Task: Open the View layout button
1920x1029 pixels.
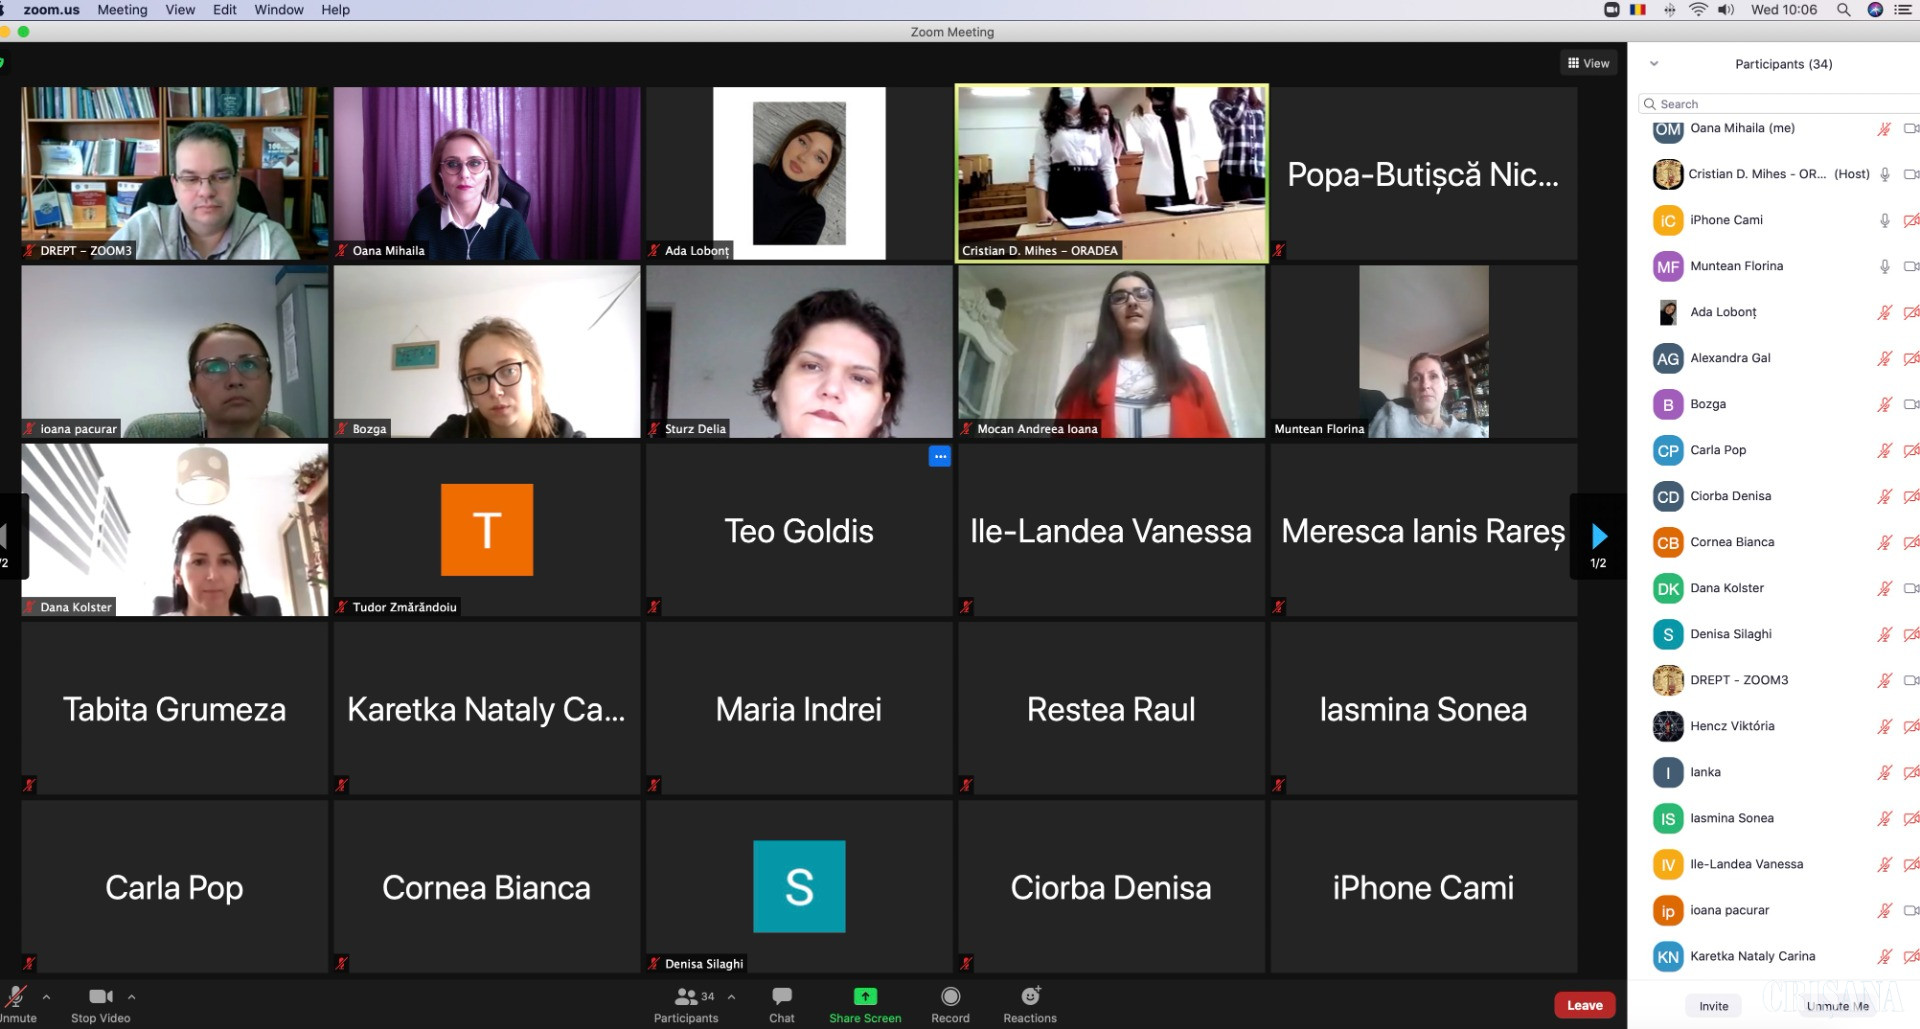Action: click(1588, 63)
